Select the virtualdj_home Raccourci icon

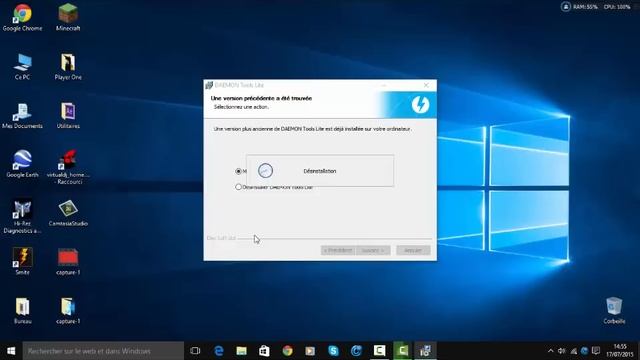(x=68, y=167)
